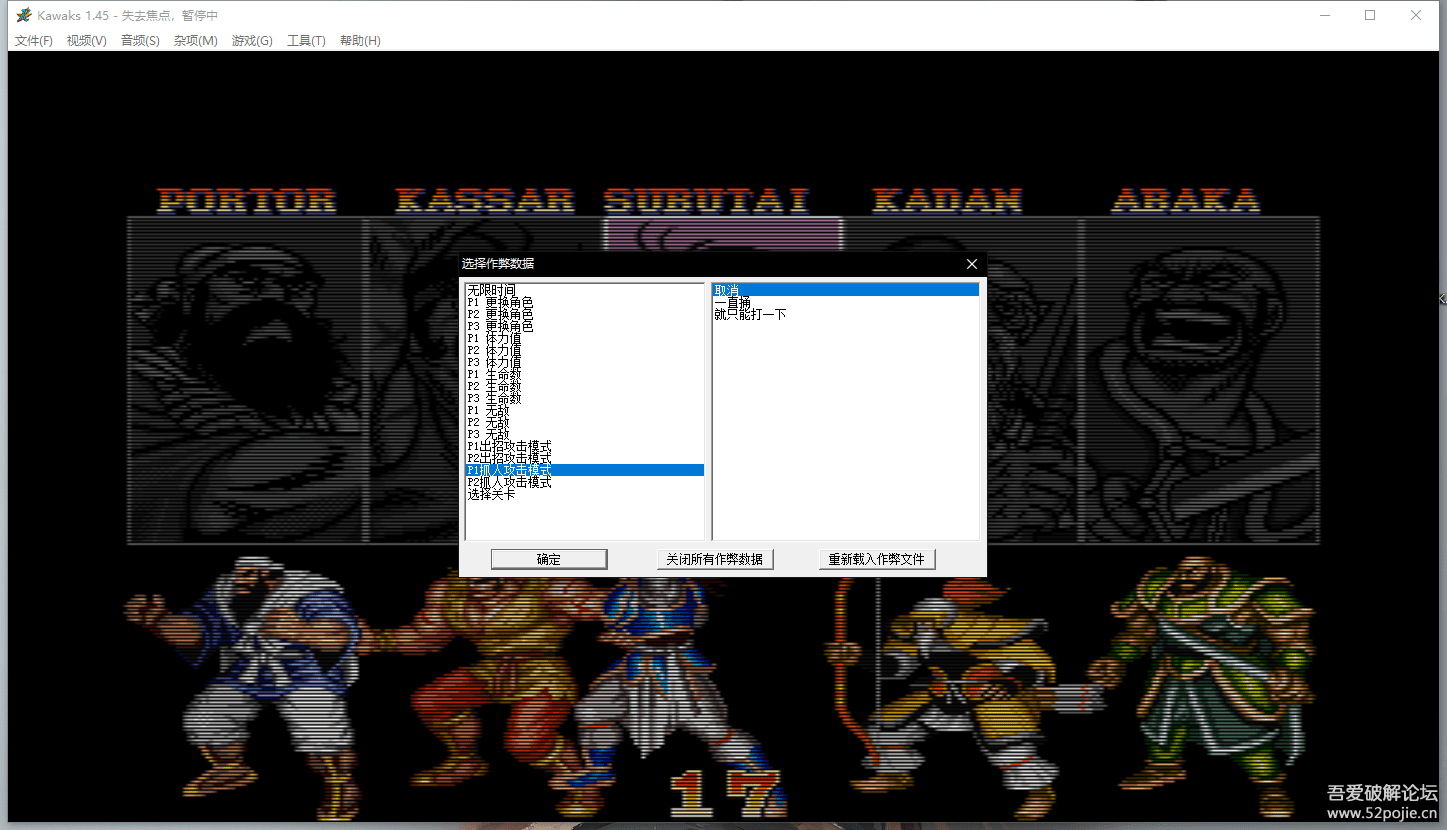Choose the 一直捅 option value
Screen dimensions: 1447x830
point(732,302)
